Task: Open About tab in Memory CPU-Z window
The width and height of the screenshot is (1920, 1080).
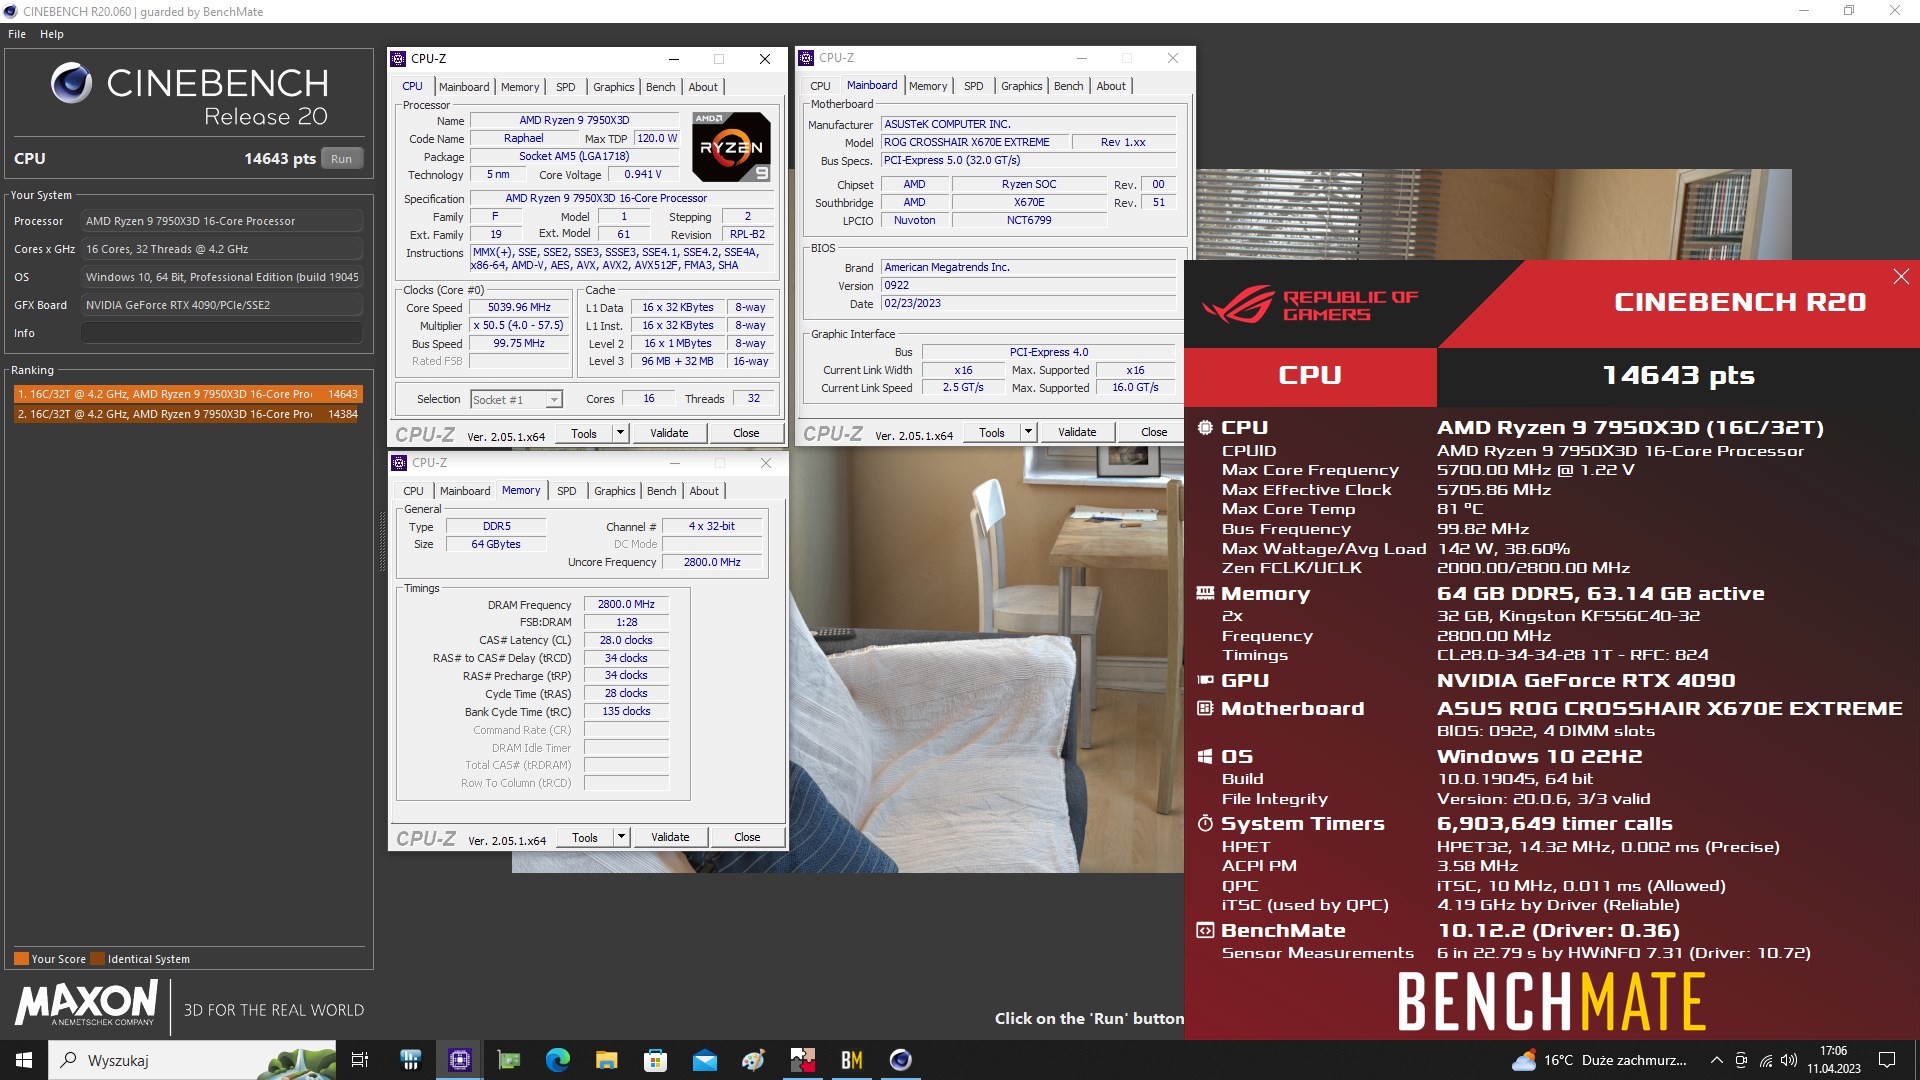Action: click(x=704, y=491)
